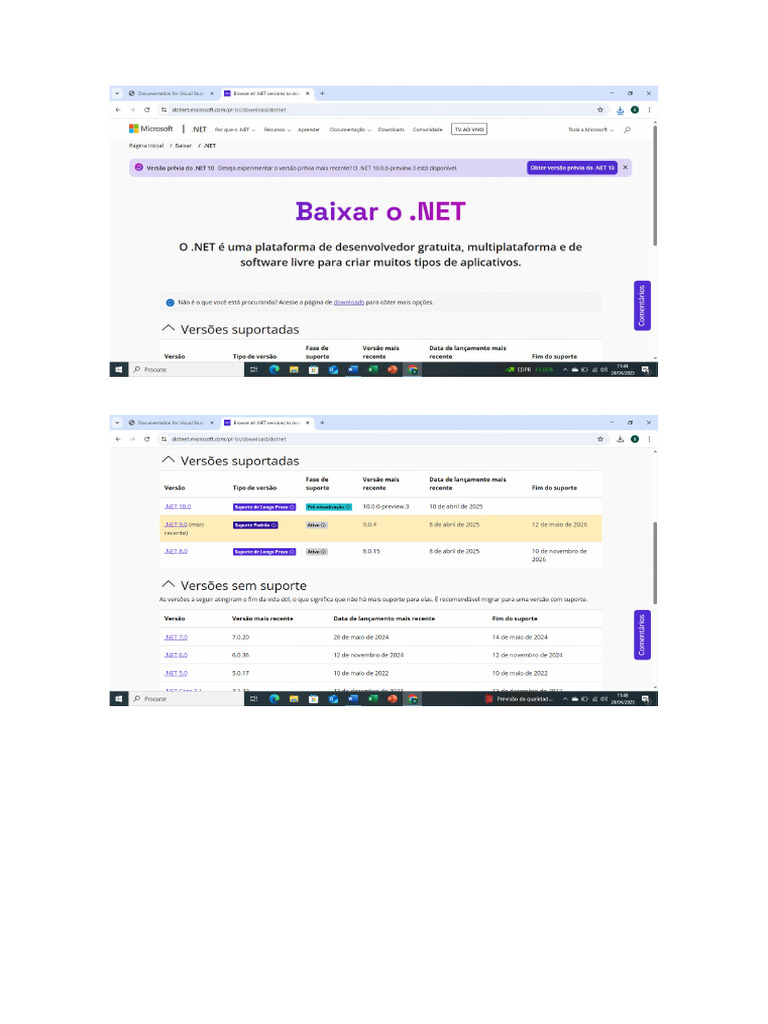View site information icon in upper address bar
The width and height of the screenshot is (768, 1024).
[164, 110]
